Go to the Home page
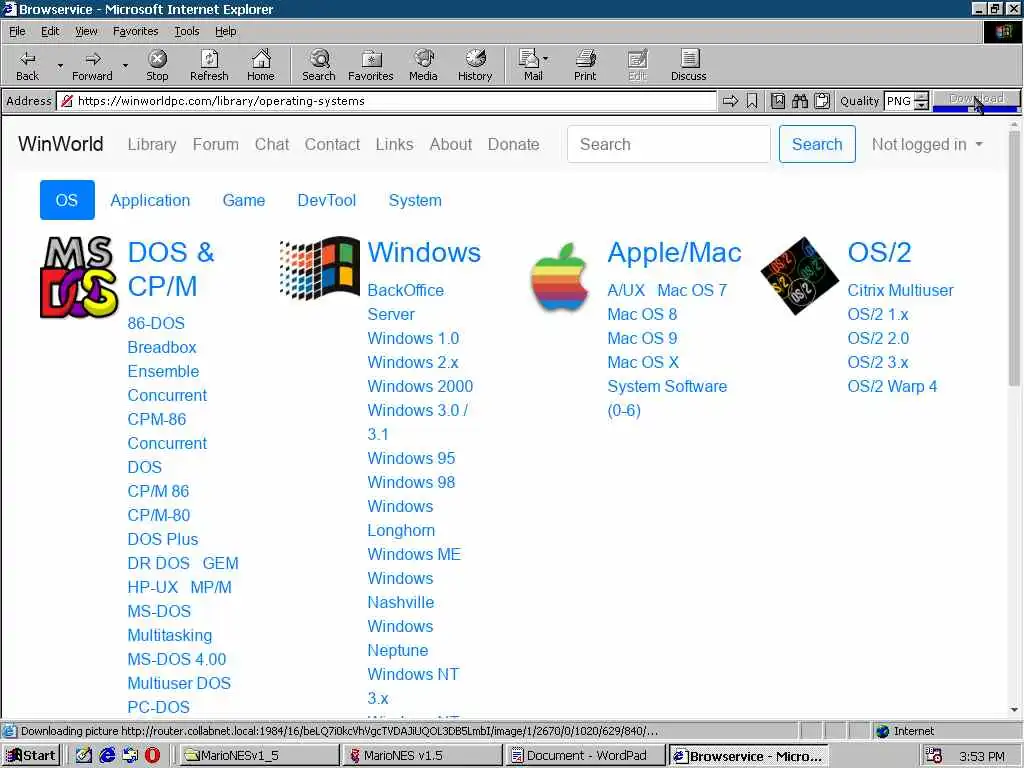This screenshot has height=768, width=1024. point(261,65)
